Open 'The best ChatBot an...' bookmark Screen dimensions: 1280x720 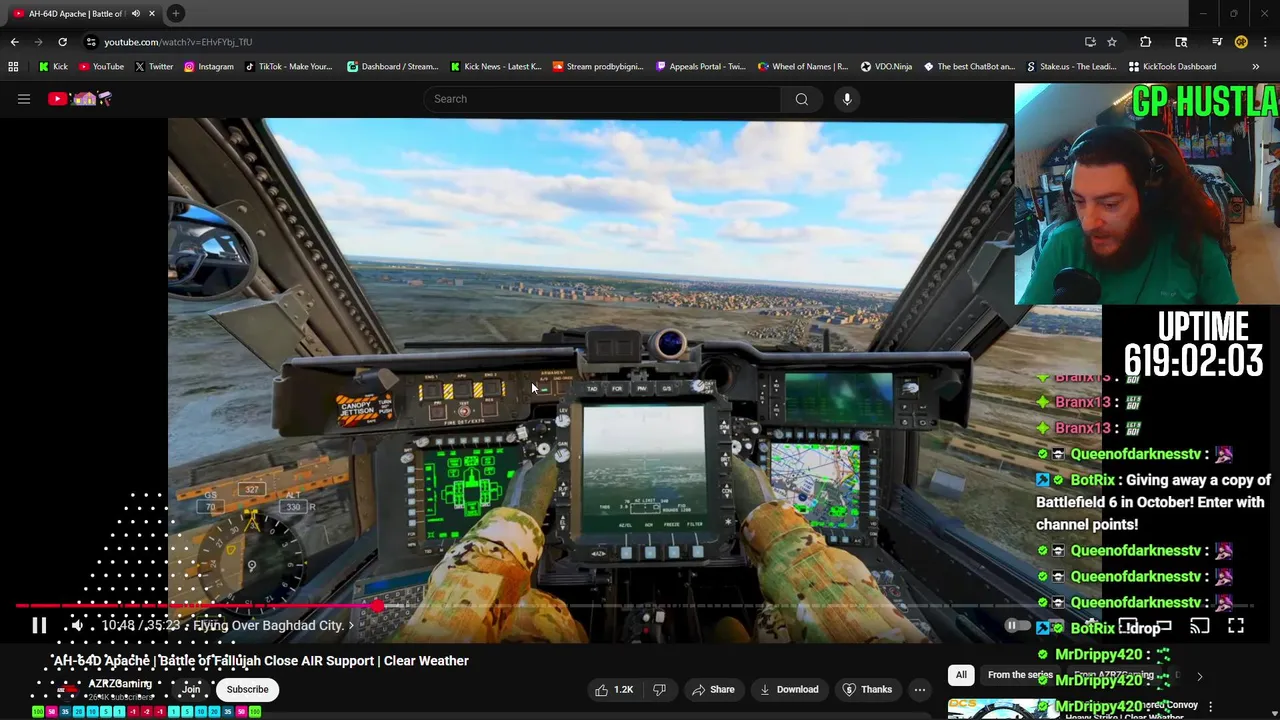tap(969, 67)
